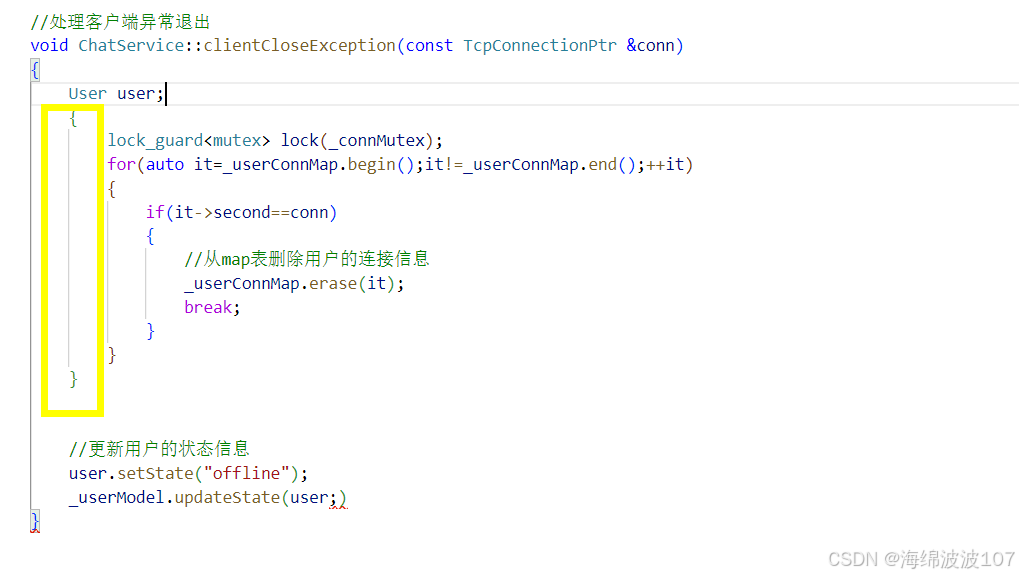
Task: Click 'clientCloseException' function name
Action: 299,45
